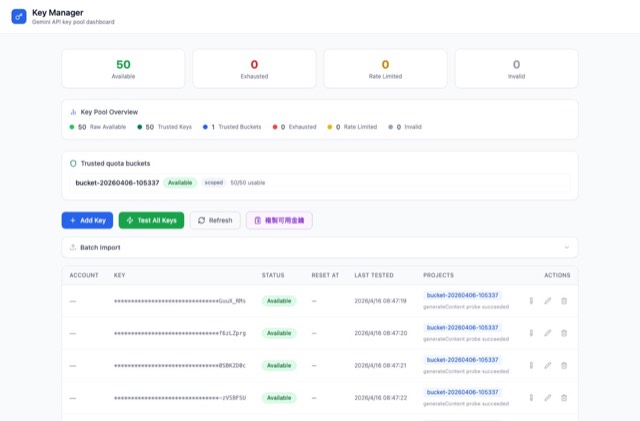Screen dimensions: 640x421
Task: Edit the key ending in GuuX_RMs
Action: 548,301
